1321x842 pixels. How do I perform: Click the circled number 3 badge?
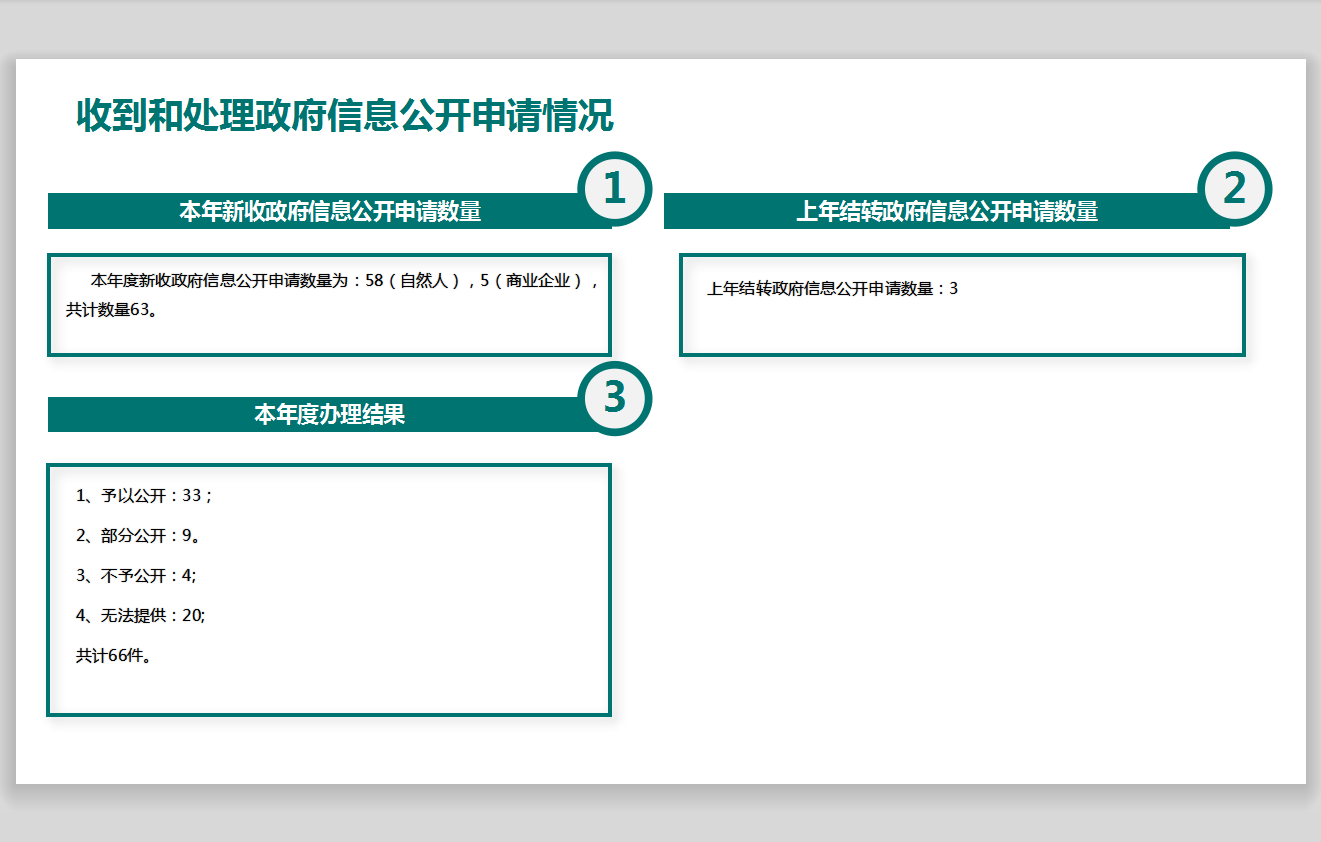pos(615,398)
